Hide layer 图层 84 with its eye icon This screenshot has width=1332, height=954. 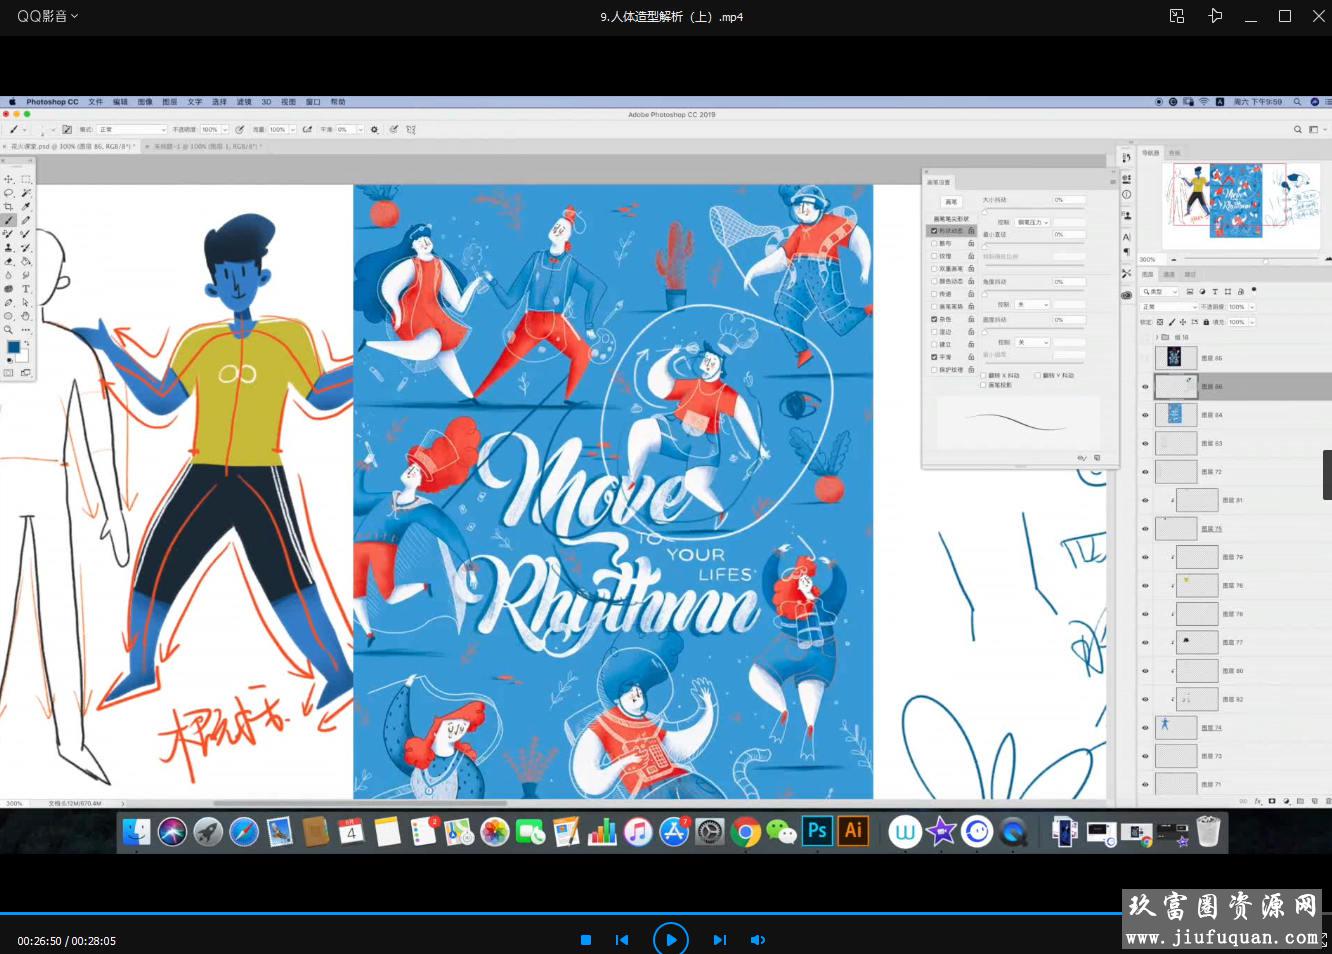(1145, 415)
